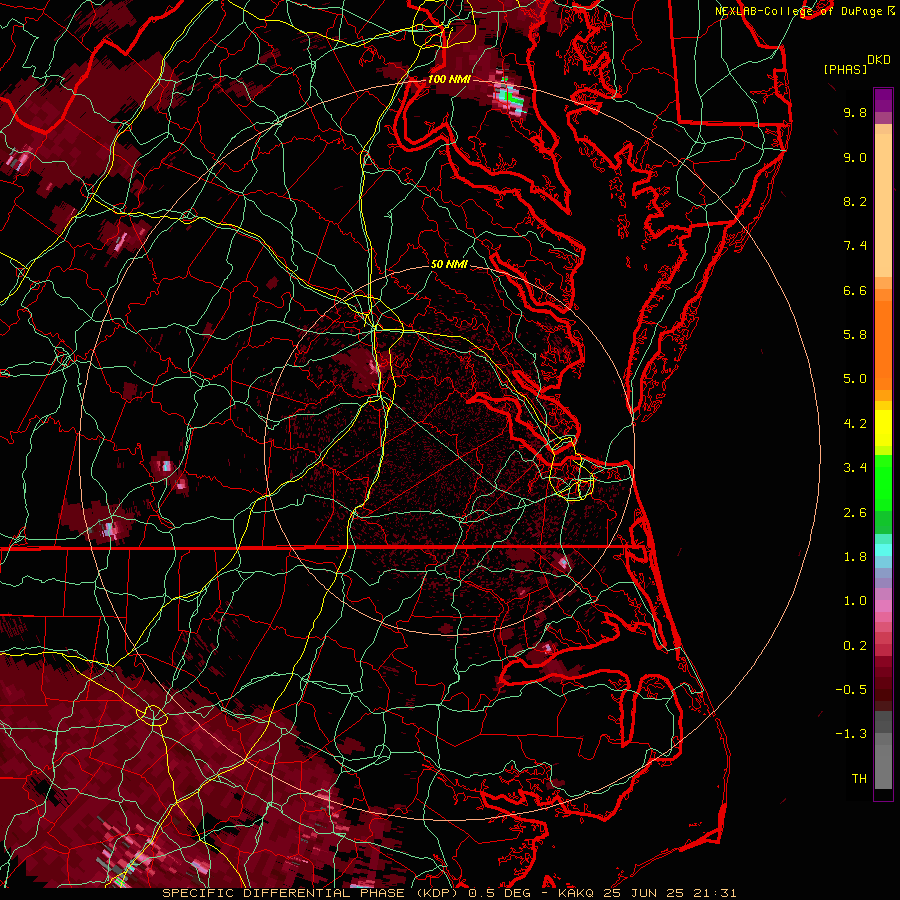Click the 2.6 value on color scale
This screenshot has width=900, height=900.
pyautogui.click(x=855, y=513)
